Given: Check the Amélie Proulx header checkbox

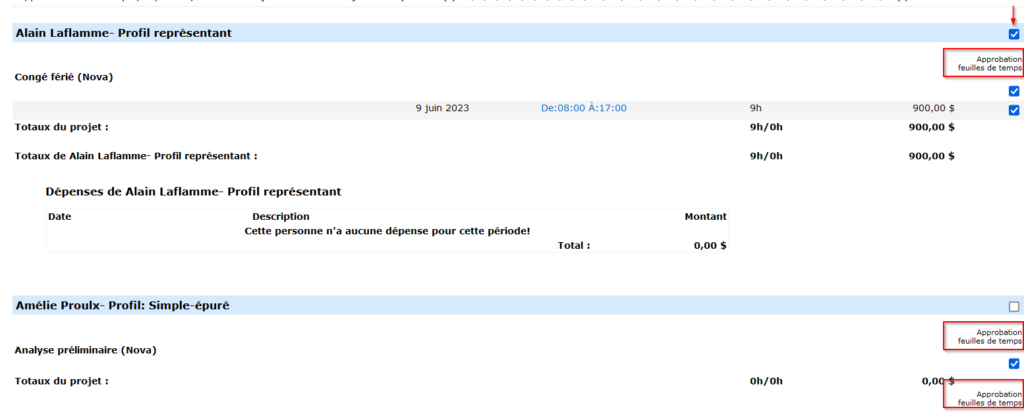Looking at the screenshot, I should (x=1014, y=306).
